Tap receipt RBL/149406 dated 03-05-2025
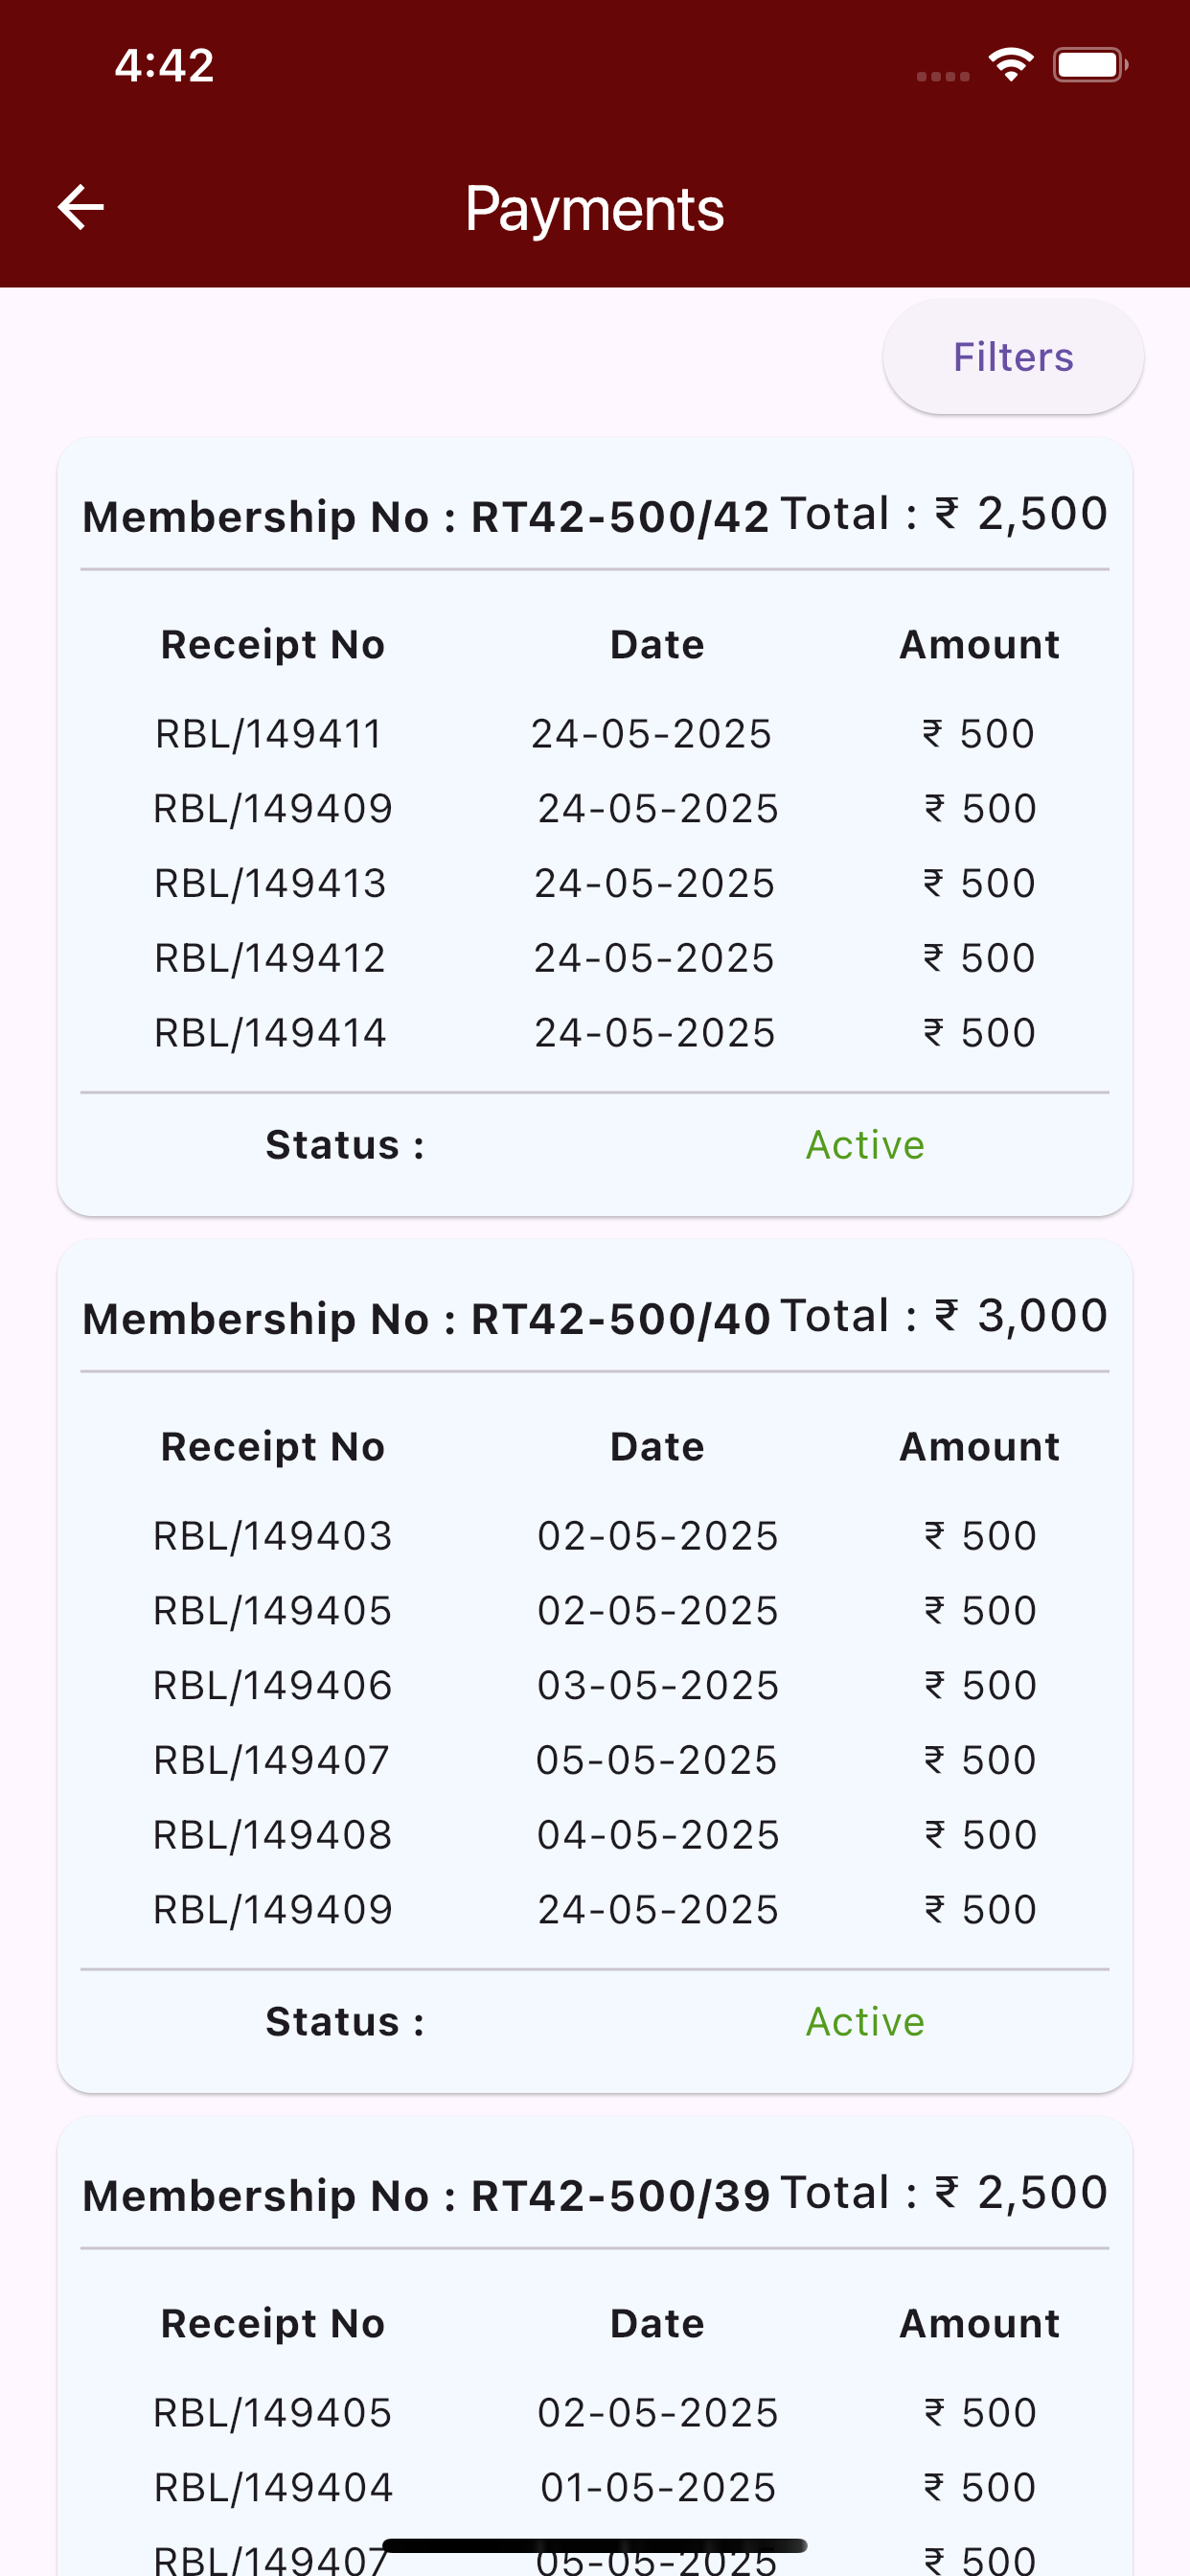 595,1686
